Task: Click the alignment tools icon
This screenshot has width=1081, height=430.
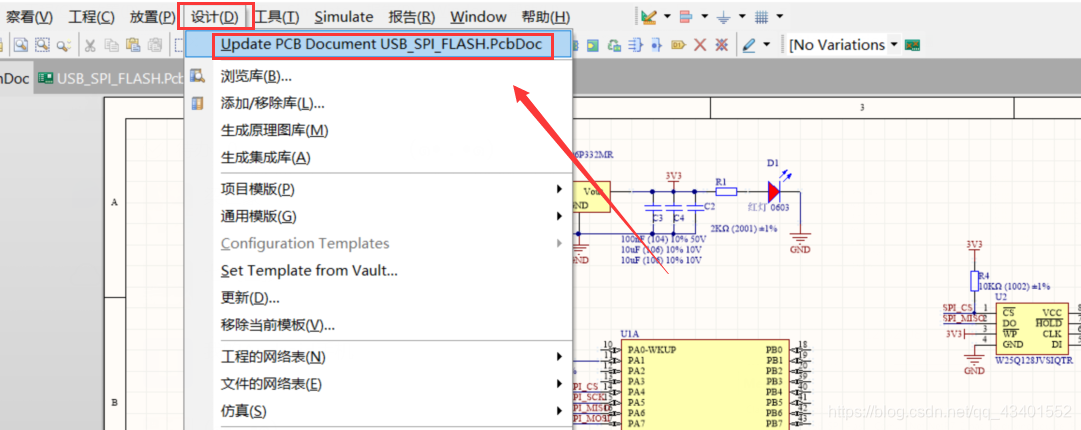Action: pos(685,16)
